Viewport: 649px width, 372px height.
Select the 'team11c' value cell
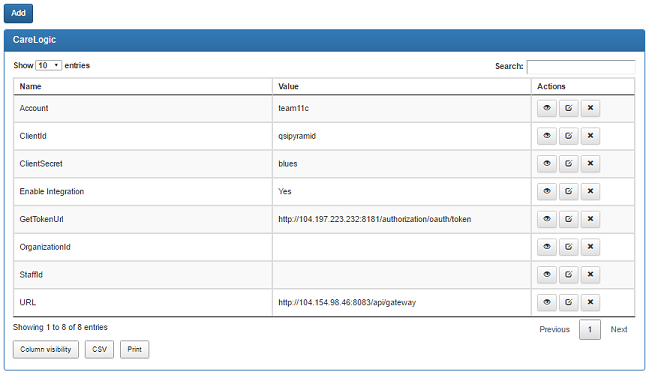point(401,108)
